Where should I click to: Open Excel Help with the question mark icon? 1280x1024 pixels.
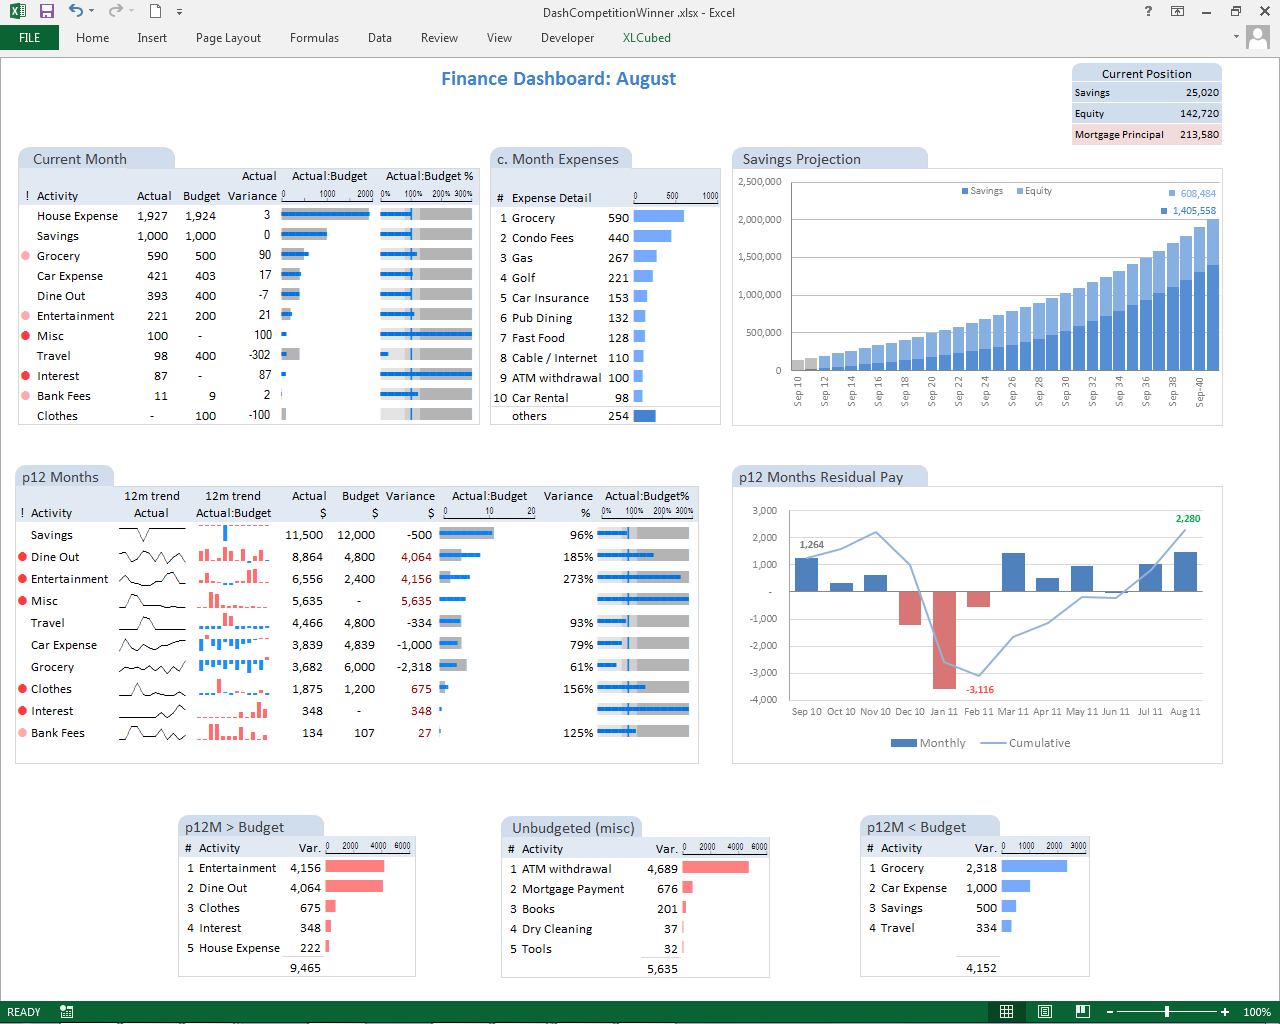click(1146, 12)
